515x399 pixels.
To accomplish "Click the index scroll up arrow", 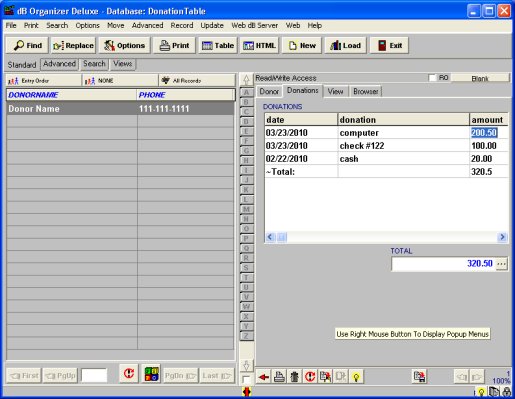I will 246,80.
